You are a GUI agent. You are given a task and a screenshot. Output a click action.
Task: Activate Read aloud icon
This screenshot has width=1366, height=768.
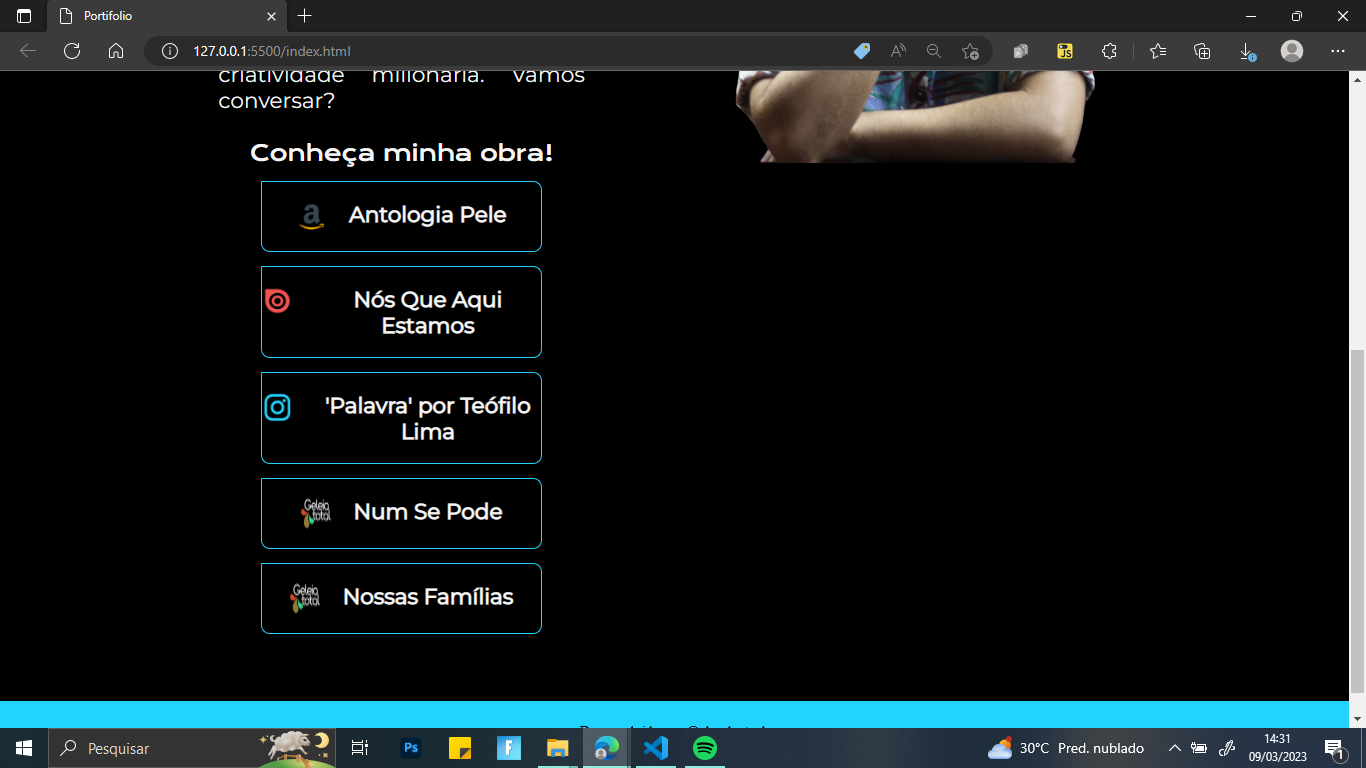tap(898, 51)
